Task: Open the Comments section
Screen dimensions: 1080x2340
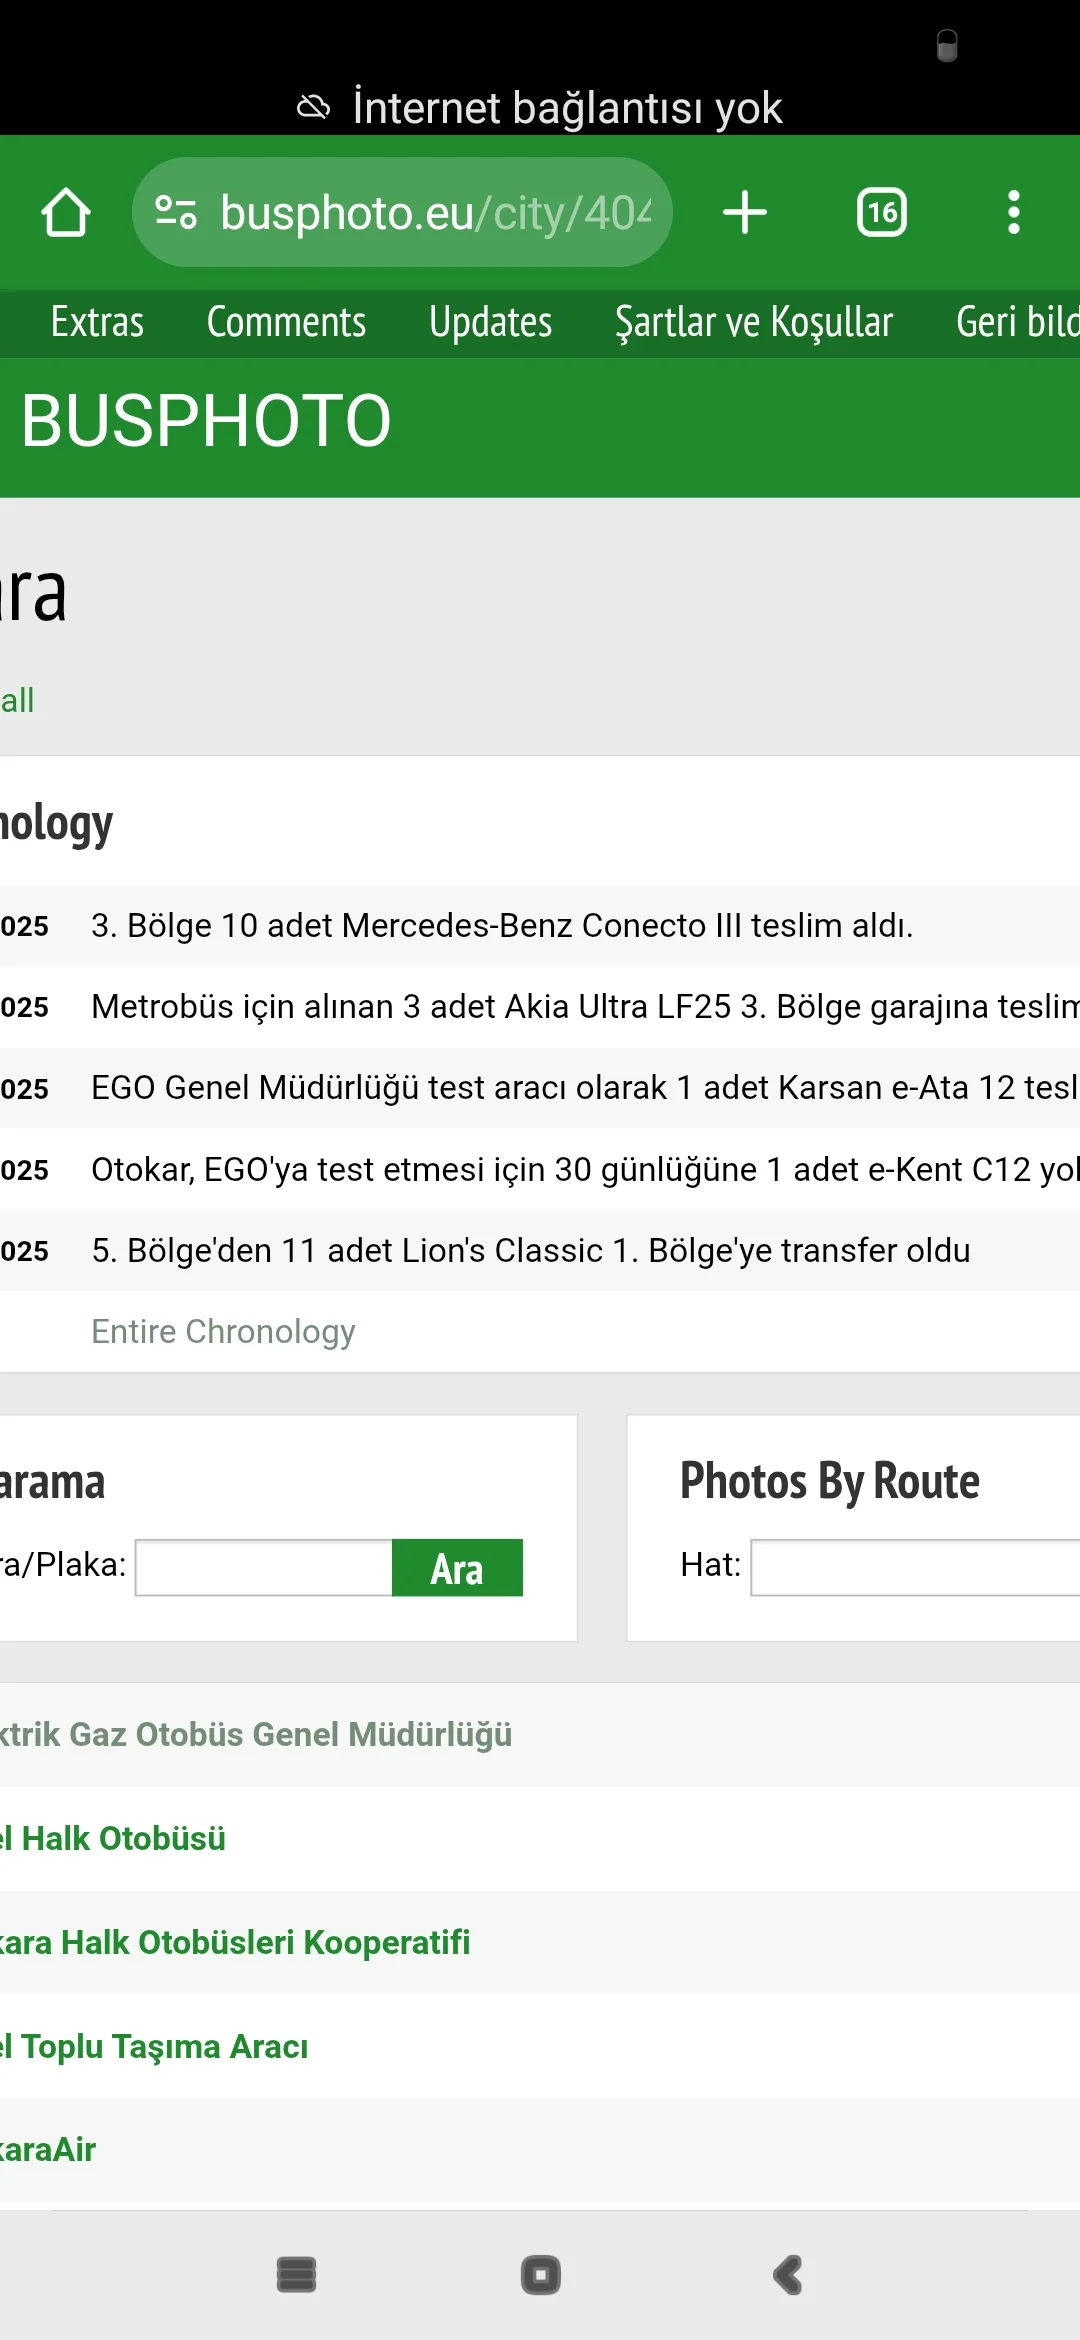Action: (x=286, y=322)
